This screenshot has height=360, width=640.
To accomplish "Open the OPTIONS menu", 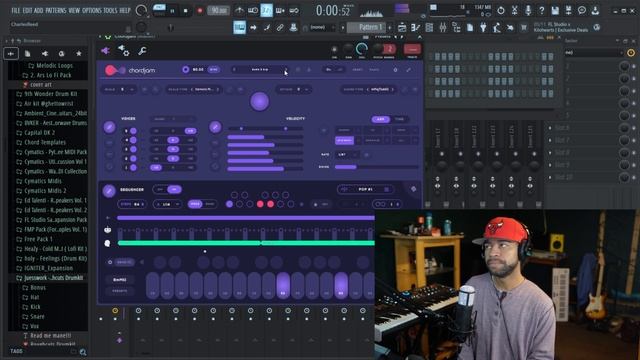I will [x=92, y=10].
